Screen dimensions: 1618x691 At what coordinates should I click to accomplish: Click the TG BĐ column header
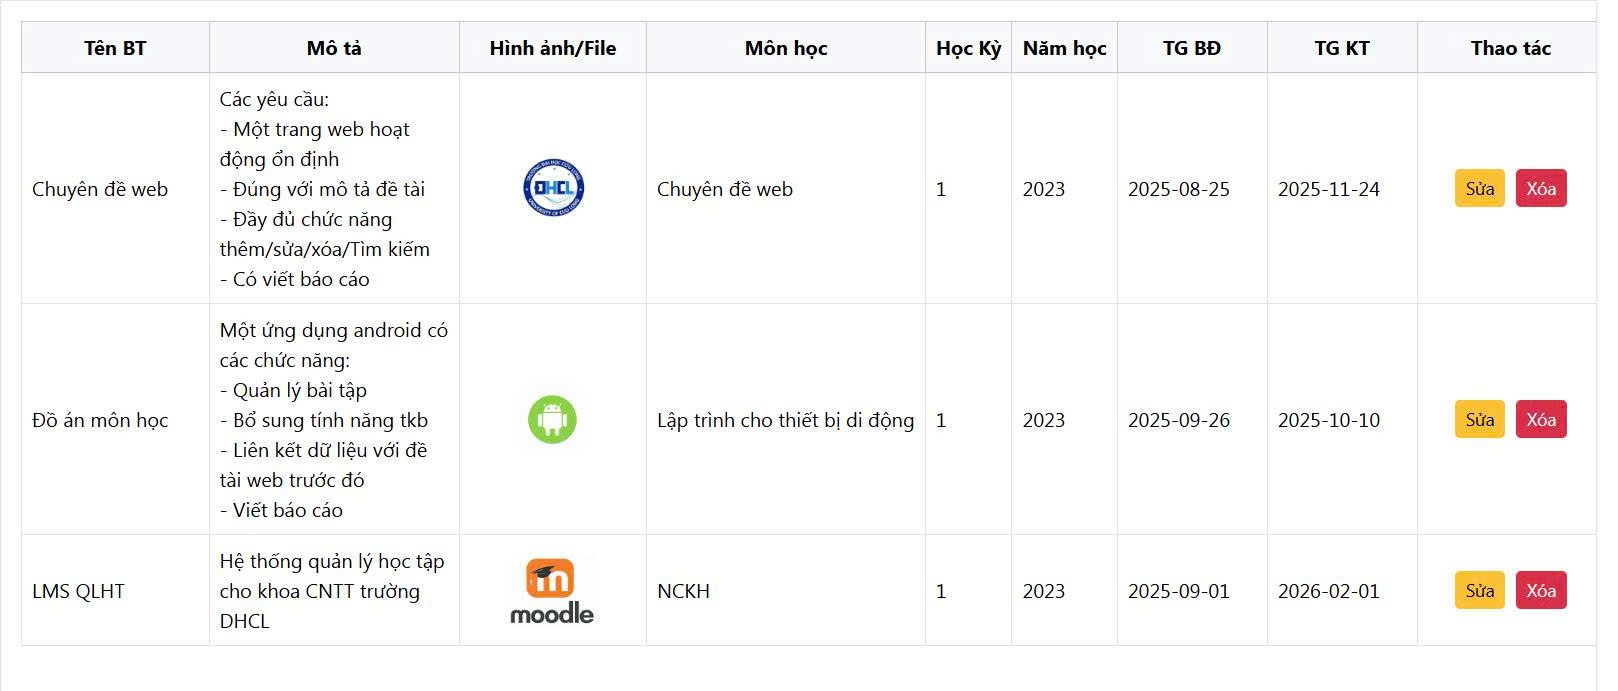tap(1192, 48)
